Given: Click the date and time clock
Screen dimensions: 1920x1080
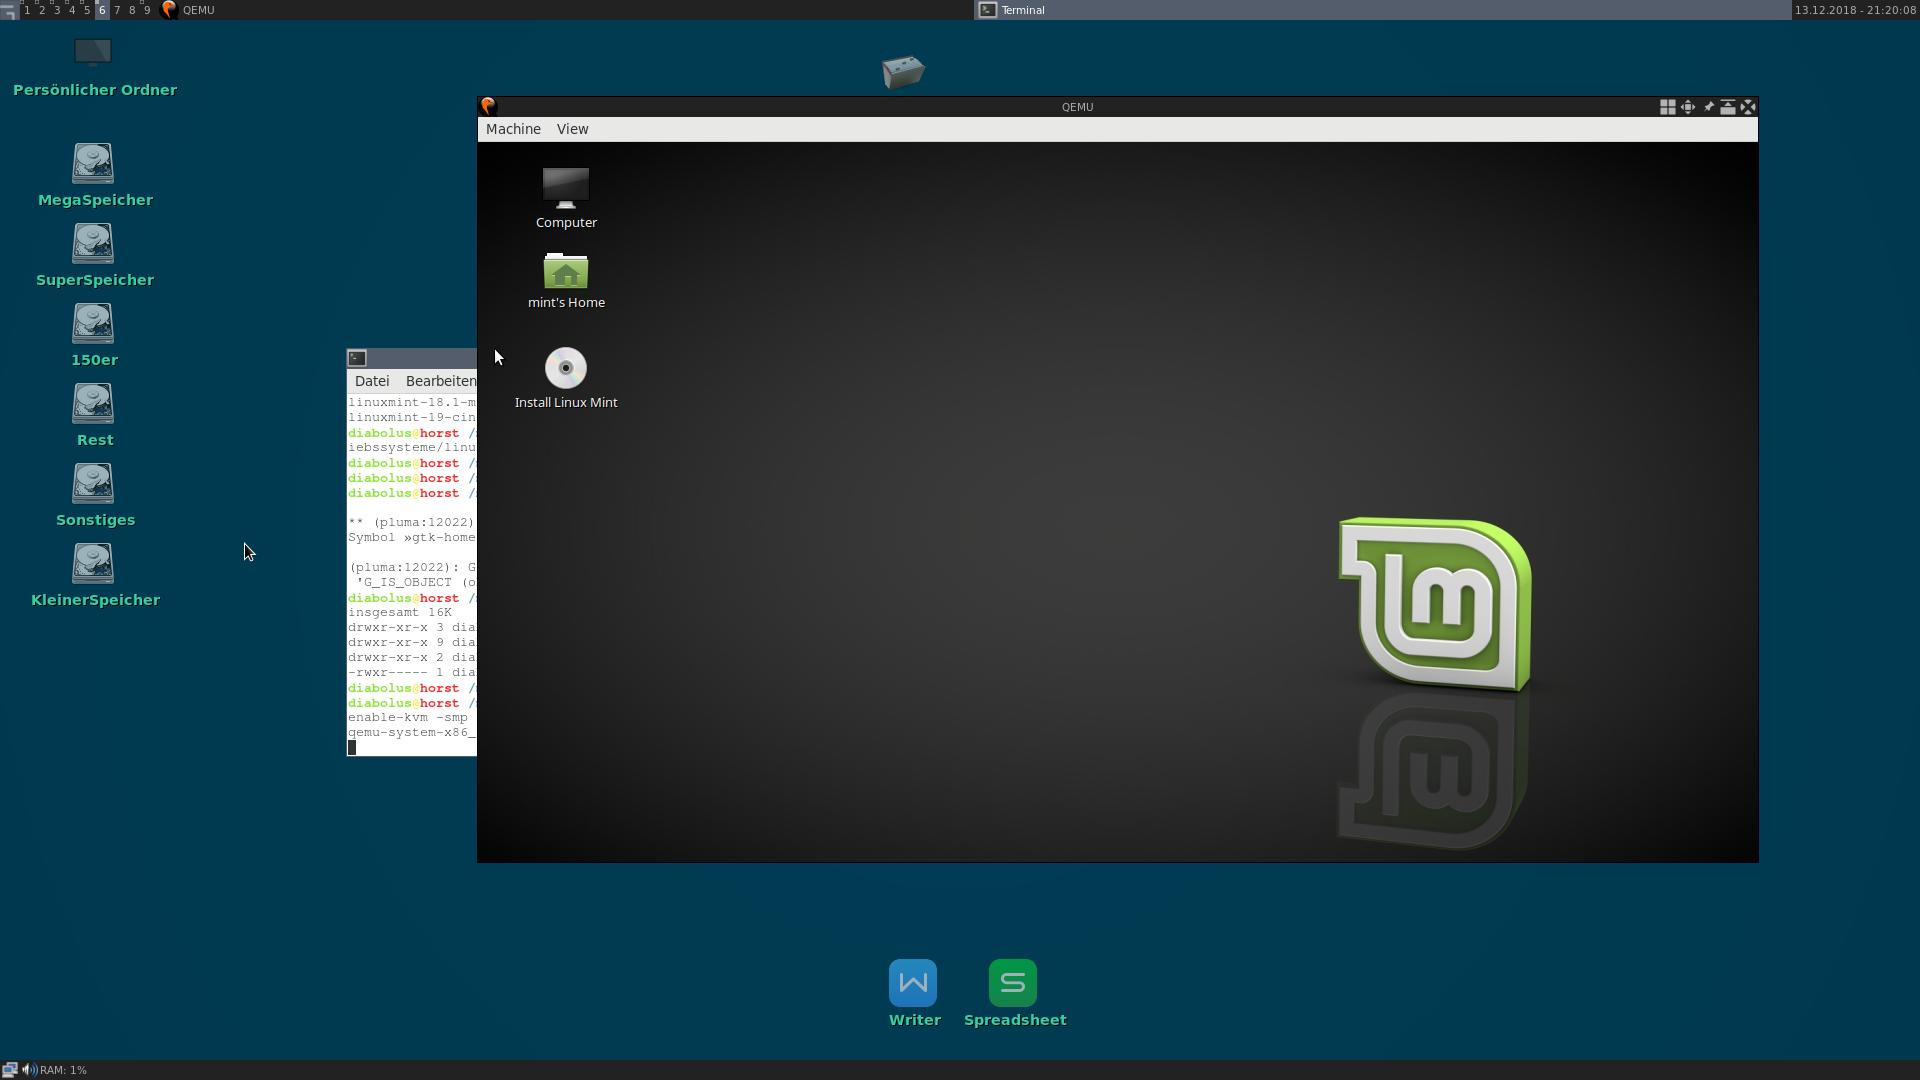Looking at the screenshot, I should [1855, 10].
